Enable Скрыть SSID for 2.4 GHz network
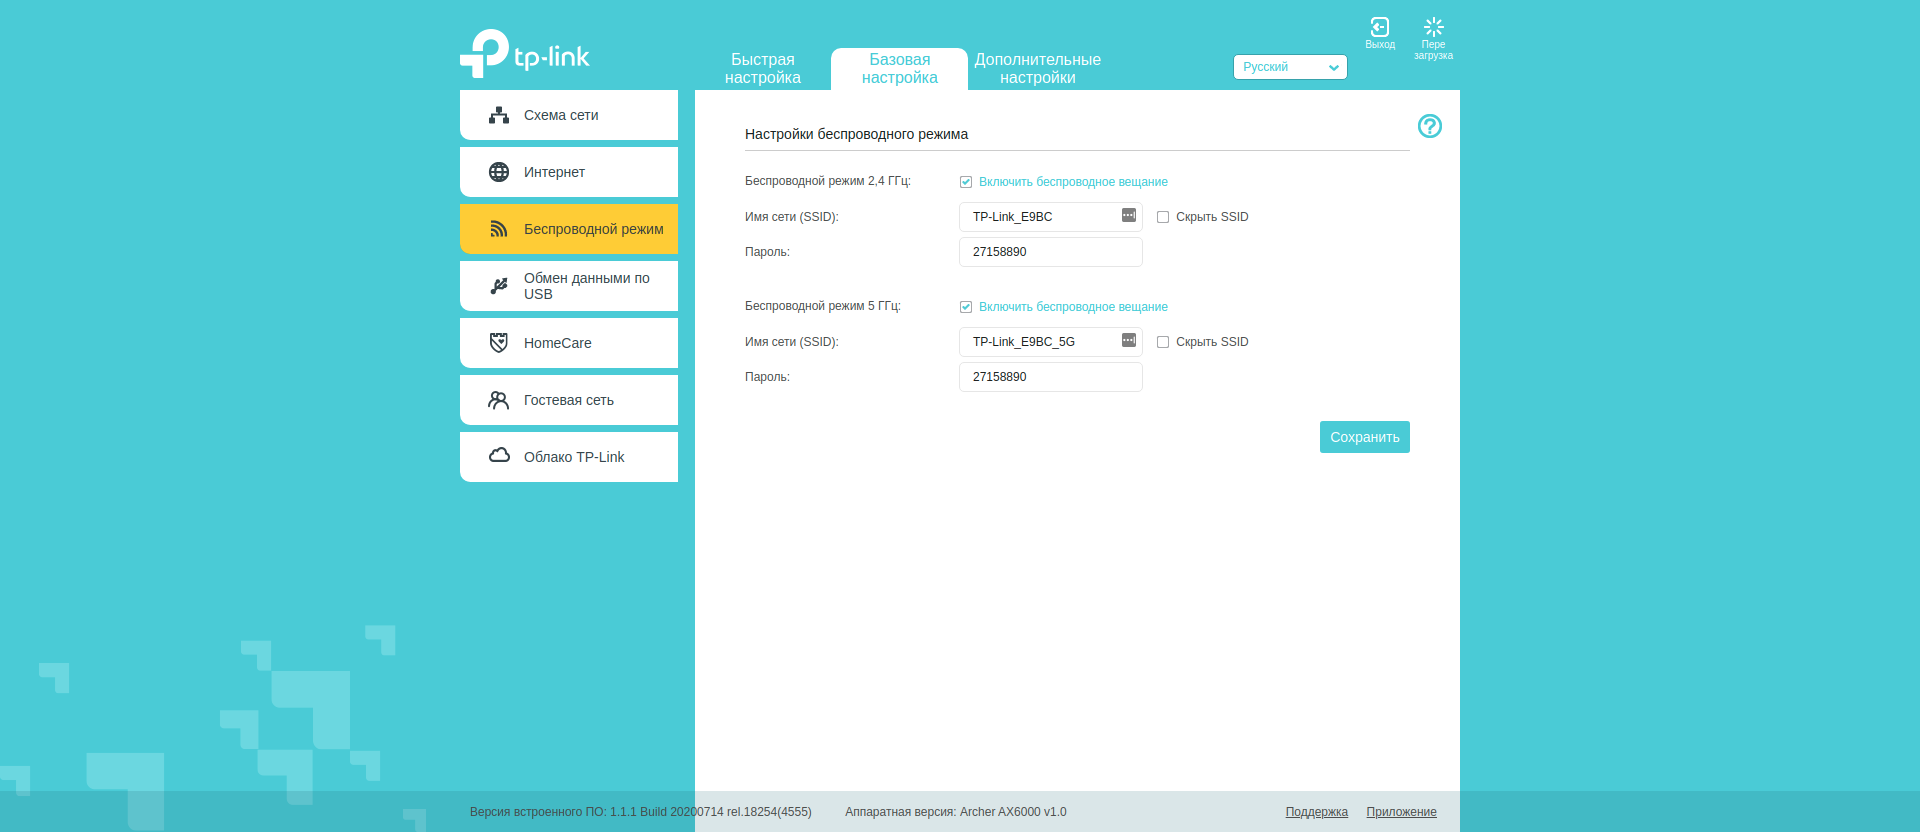This screenshot has width=1920, height=832. point(1163,217)
